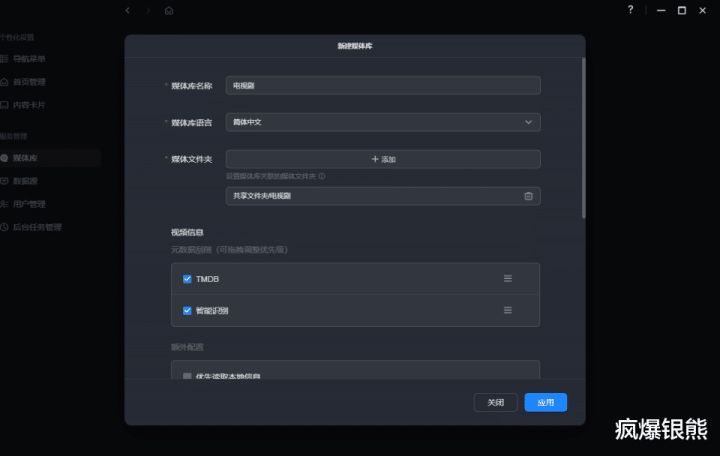
Task: Uncheck the 智能识别 checkbox
Action: [x=187, y=310]
